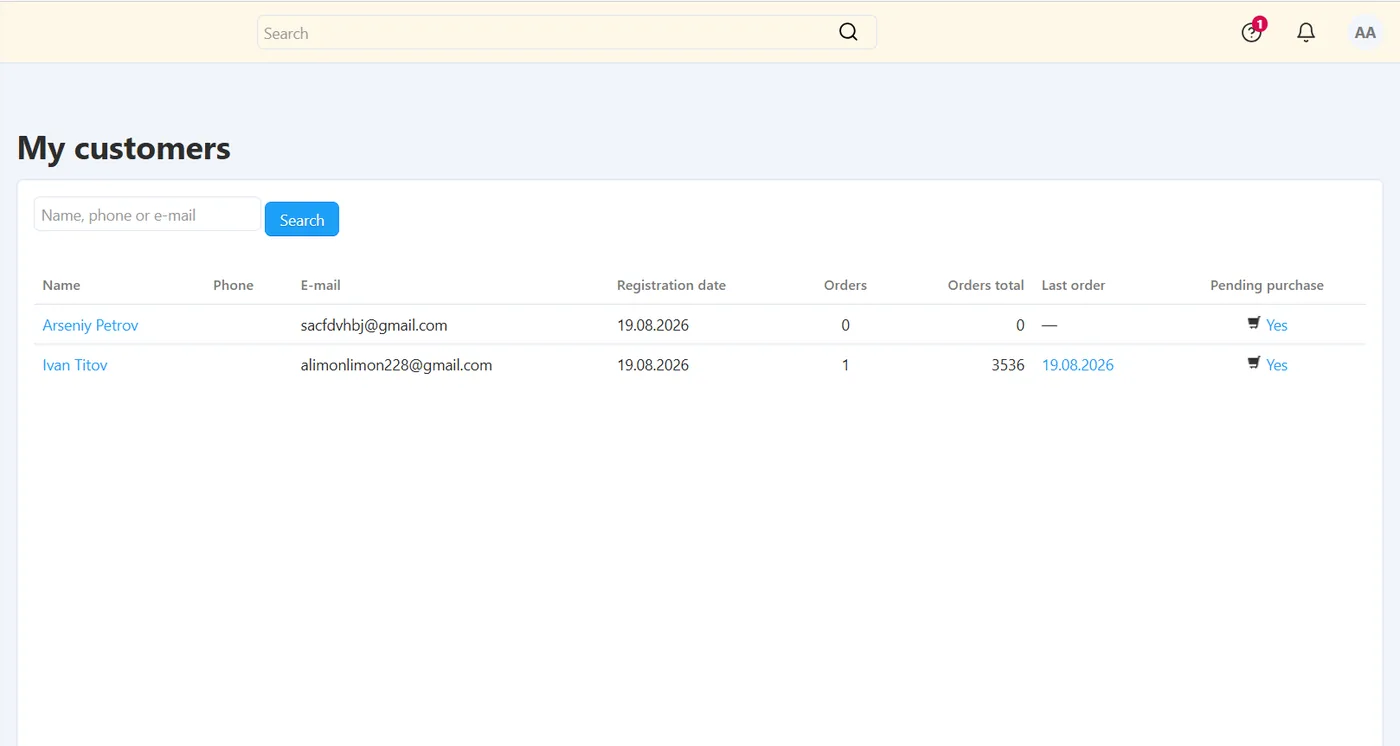Open Ivan Titov's last order dated 19.08.2026

[1078, 365]
